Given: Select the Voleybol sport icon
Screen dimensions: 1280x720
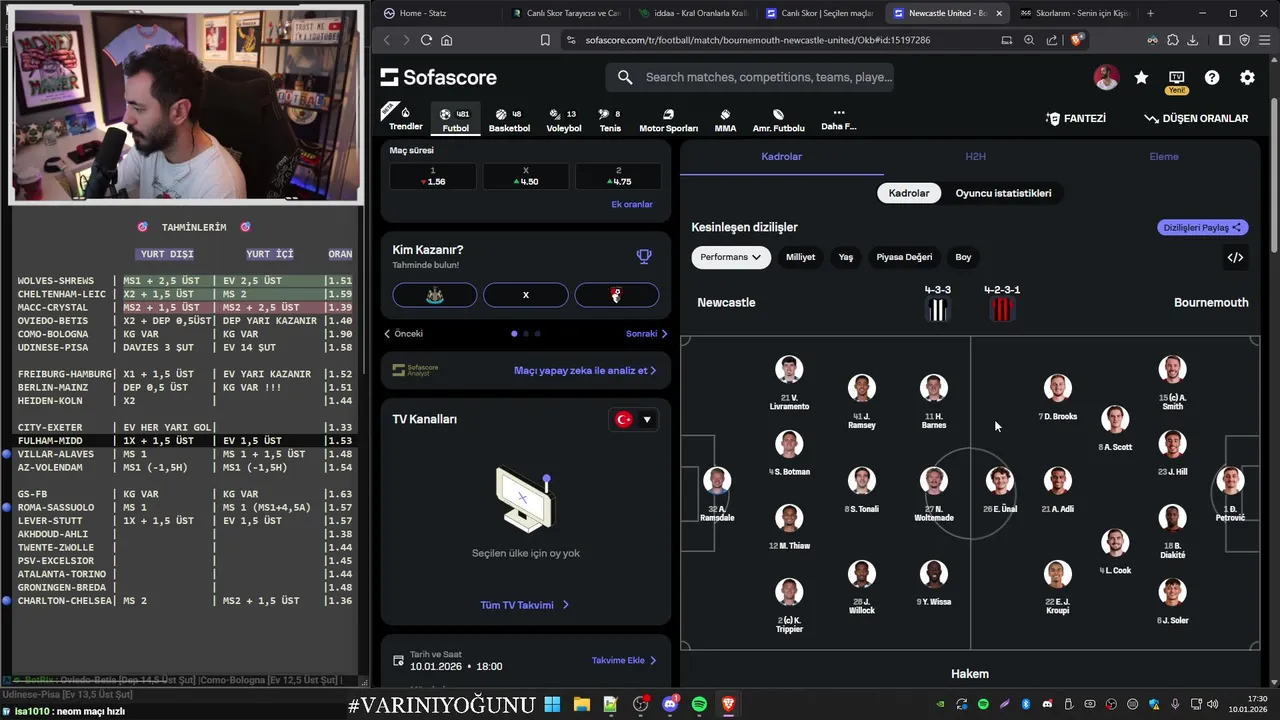Looking at the screenshot, I should [564, 120].
